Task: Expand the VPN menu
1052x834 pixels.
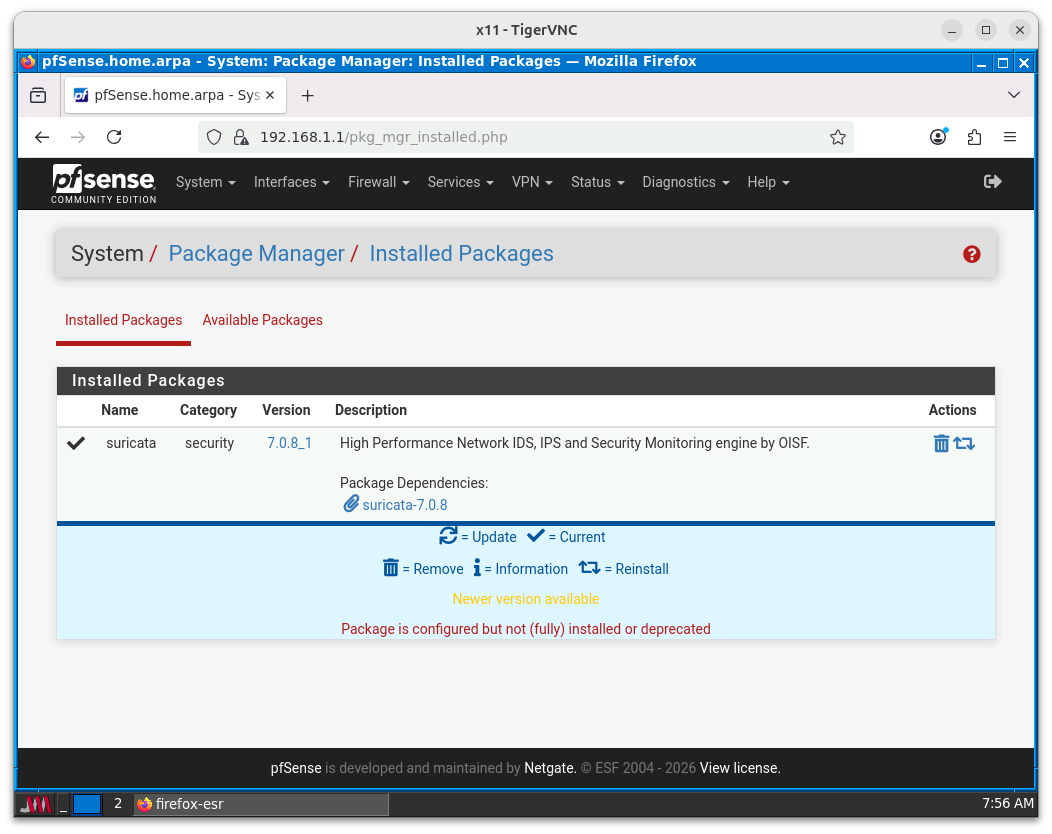Action: [x=532, y=183]
